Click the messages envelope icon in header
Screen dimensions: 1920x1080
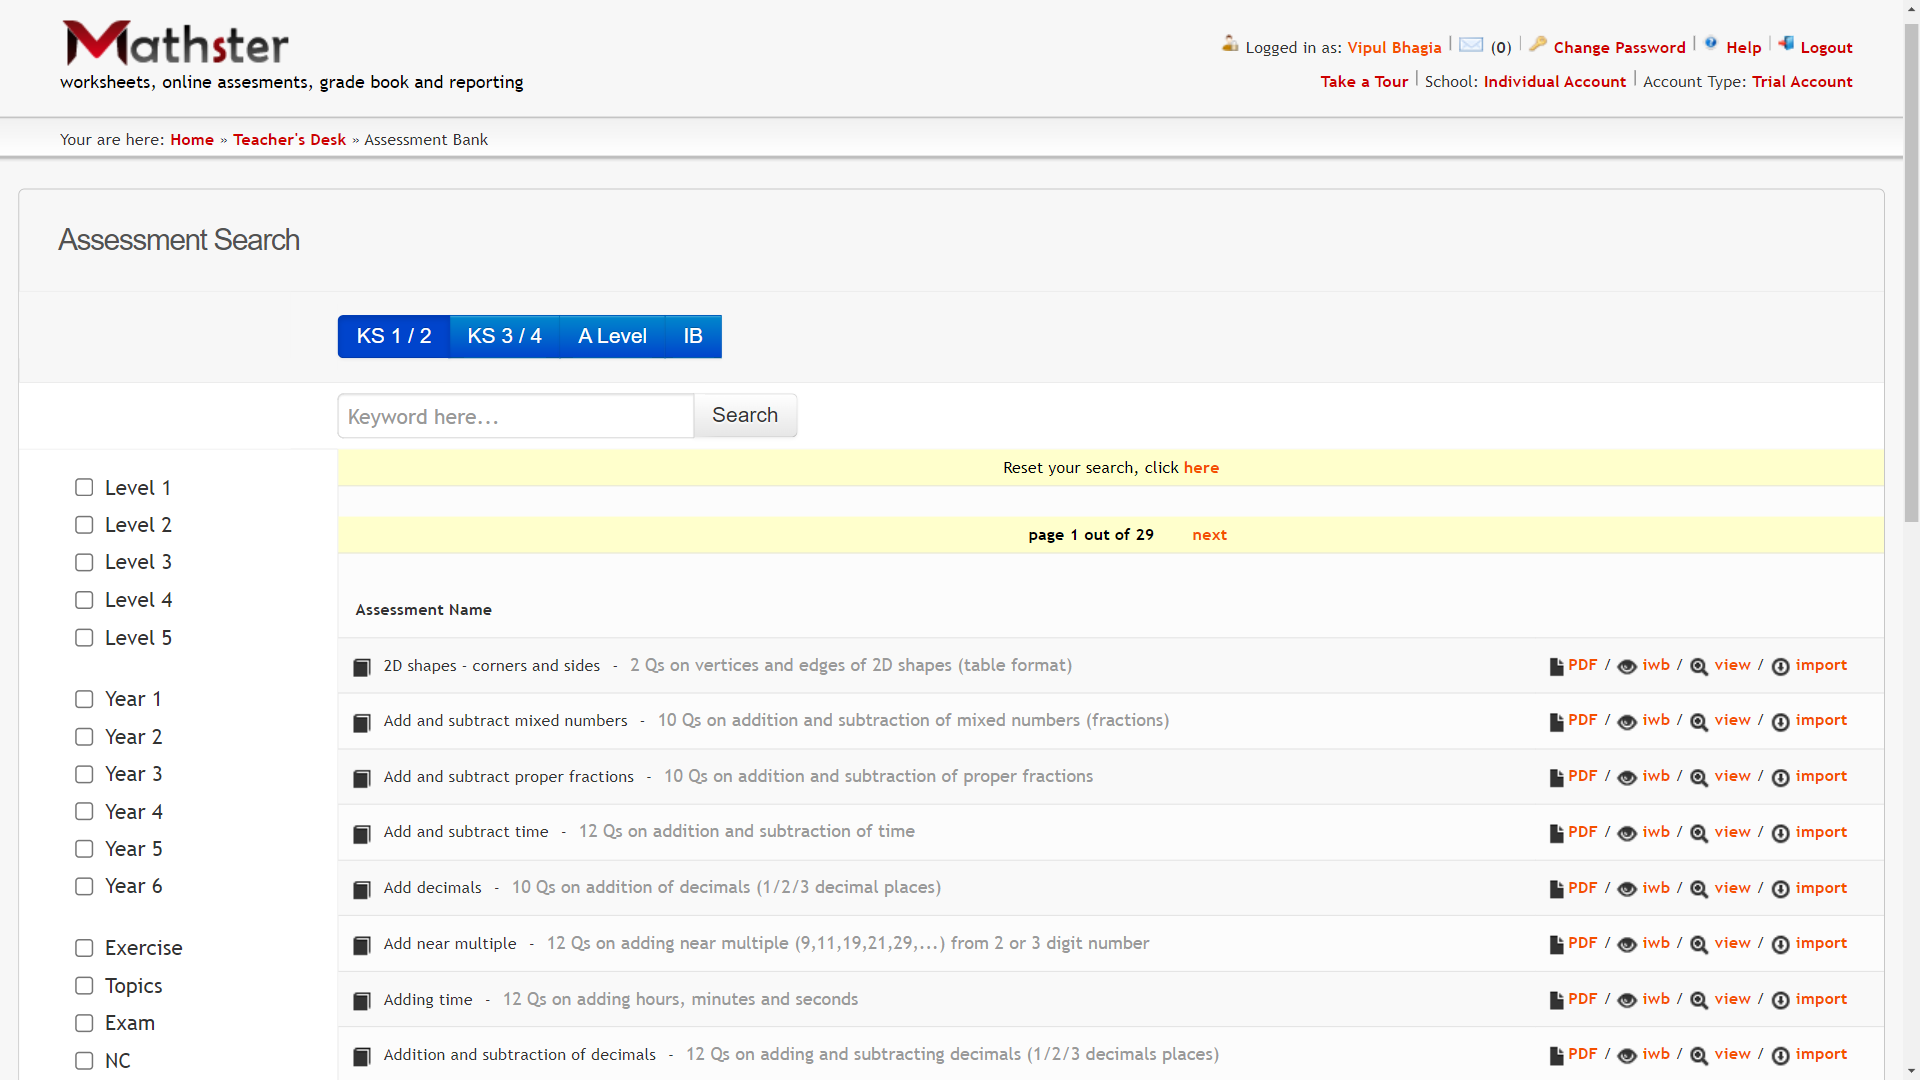point(1471,45)
